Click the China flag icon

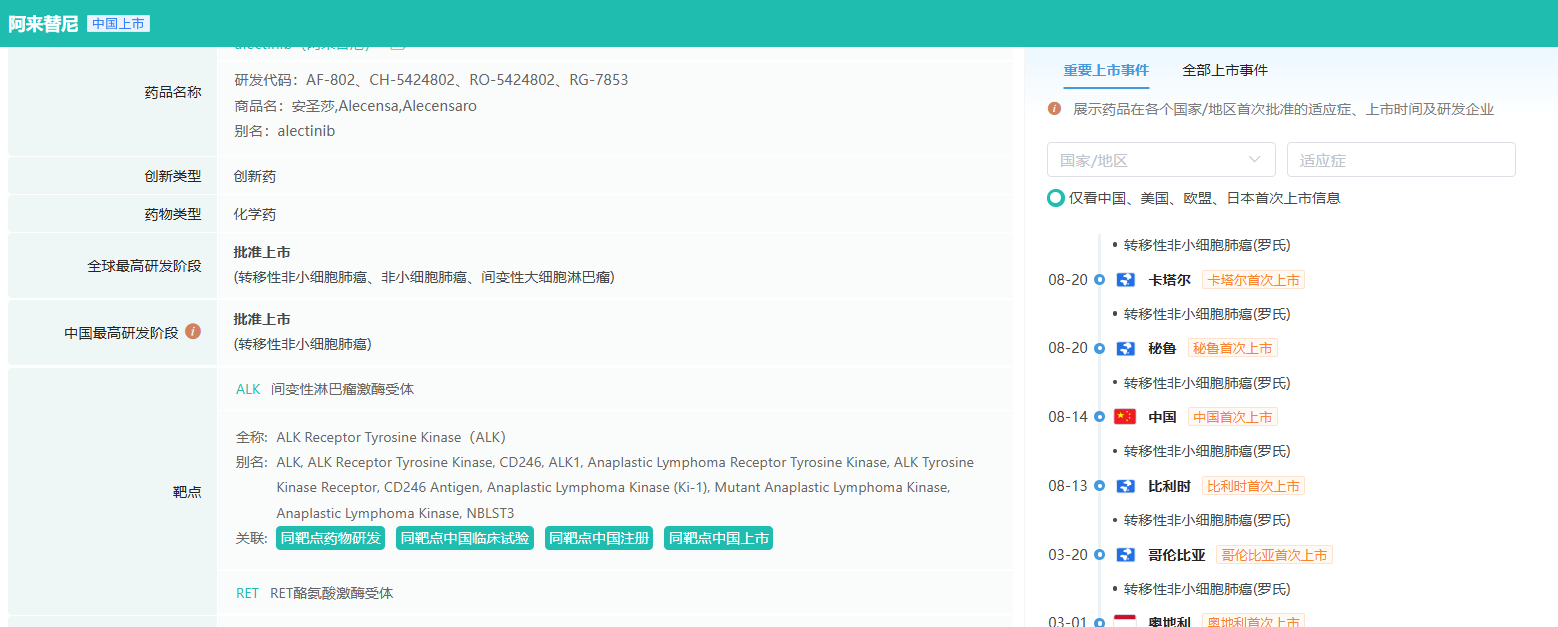click(x=1125, y=417)
